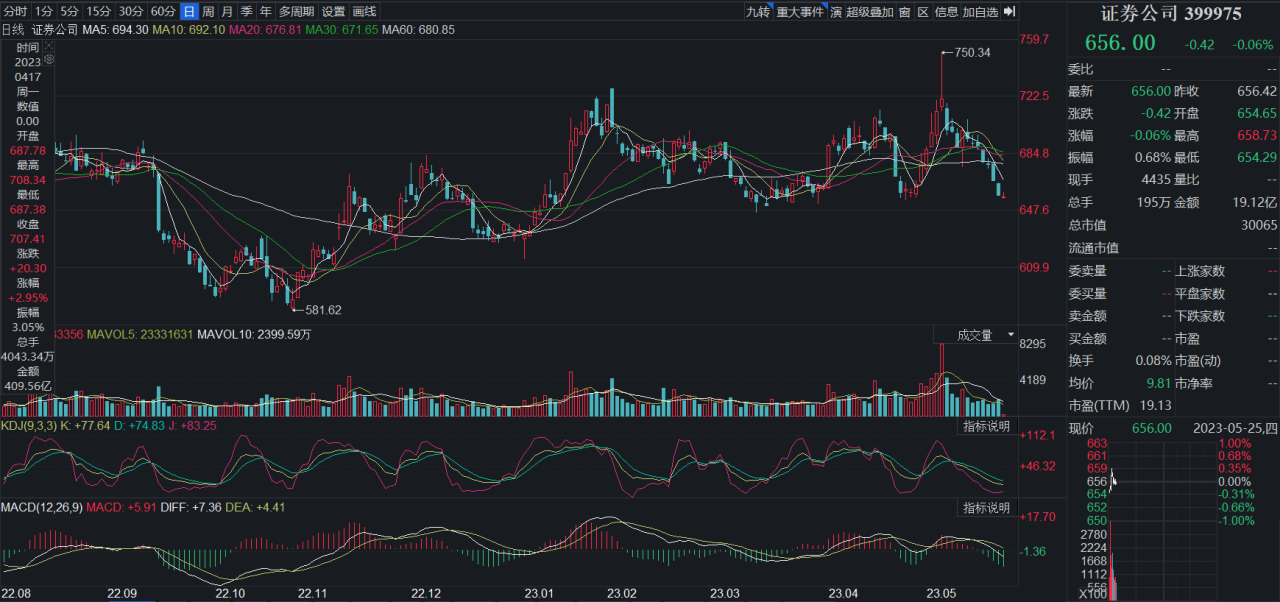This screenshot has width=1280, height=602.
Task: Click the MA20: 676.81 label
Action: pyautogui.click(x=266, y=30)
